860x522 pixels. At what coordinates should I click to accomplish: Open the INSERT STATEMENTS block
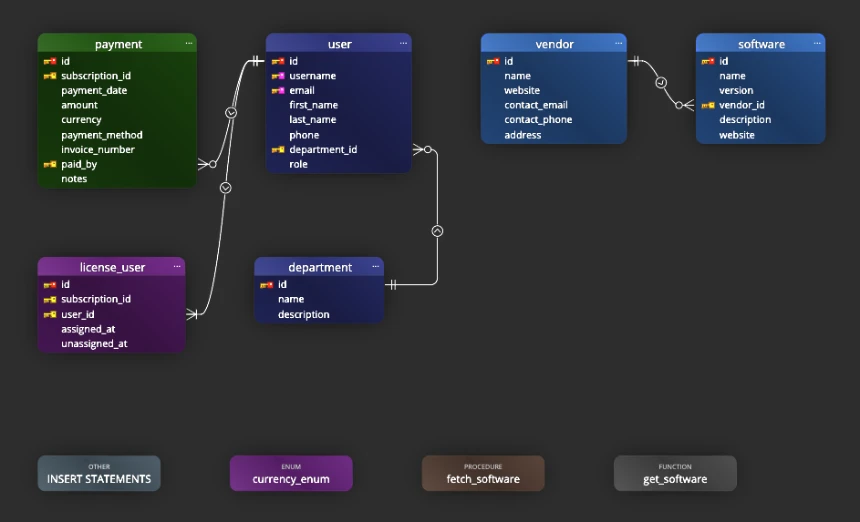99,473
